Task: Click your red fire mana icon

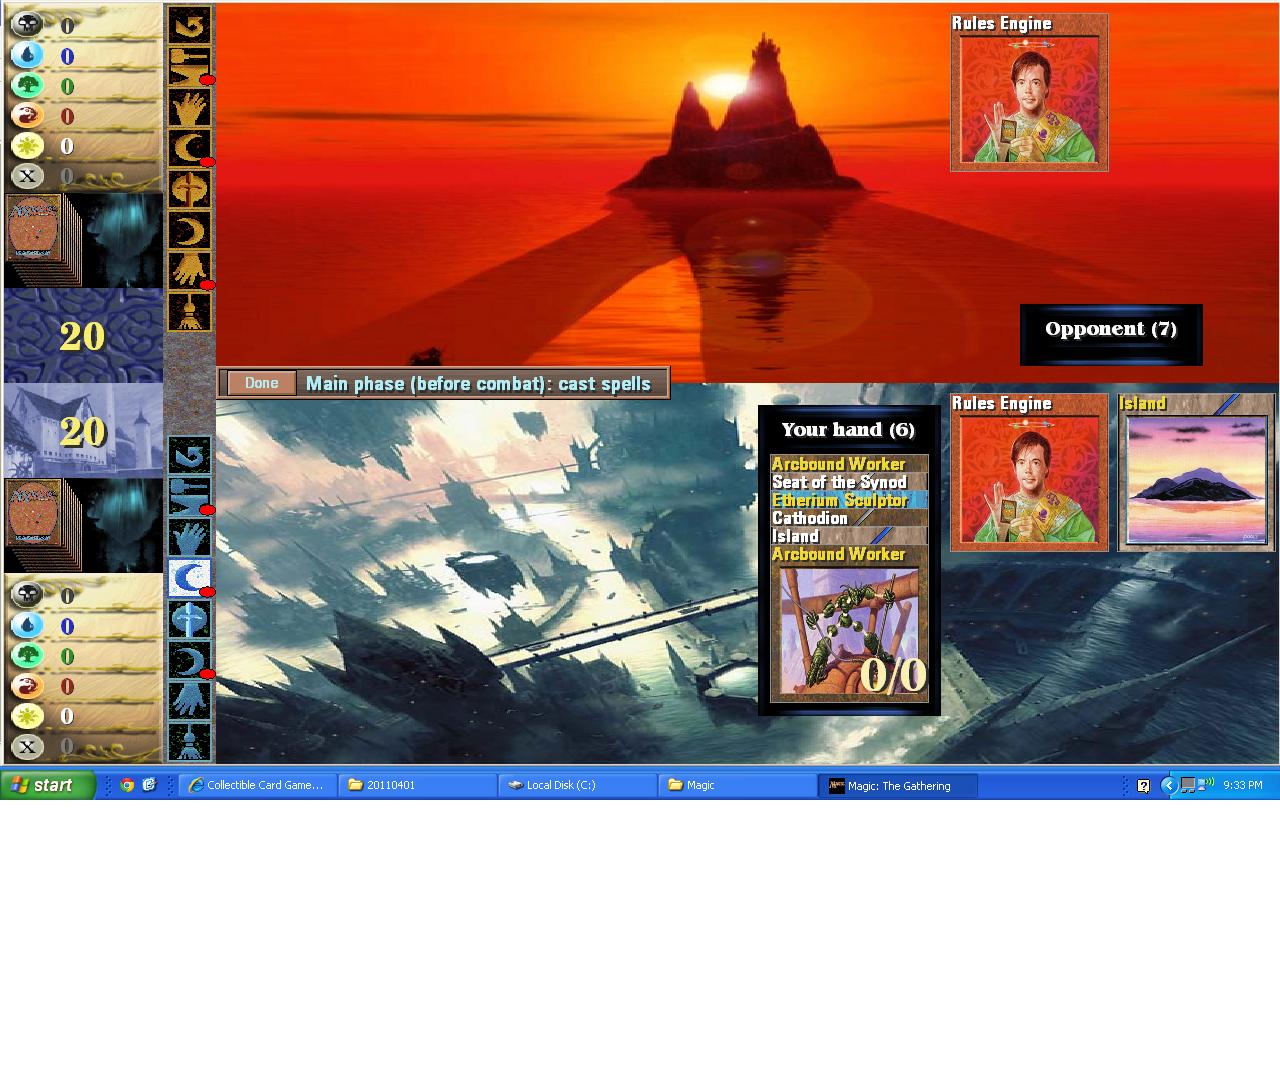Action: (27, 685)
